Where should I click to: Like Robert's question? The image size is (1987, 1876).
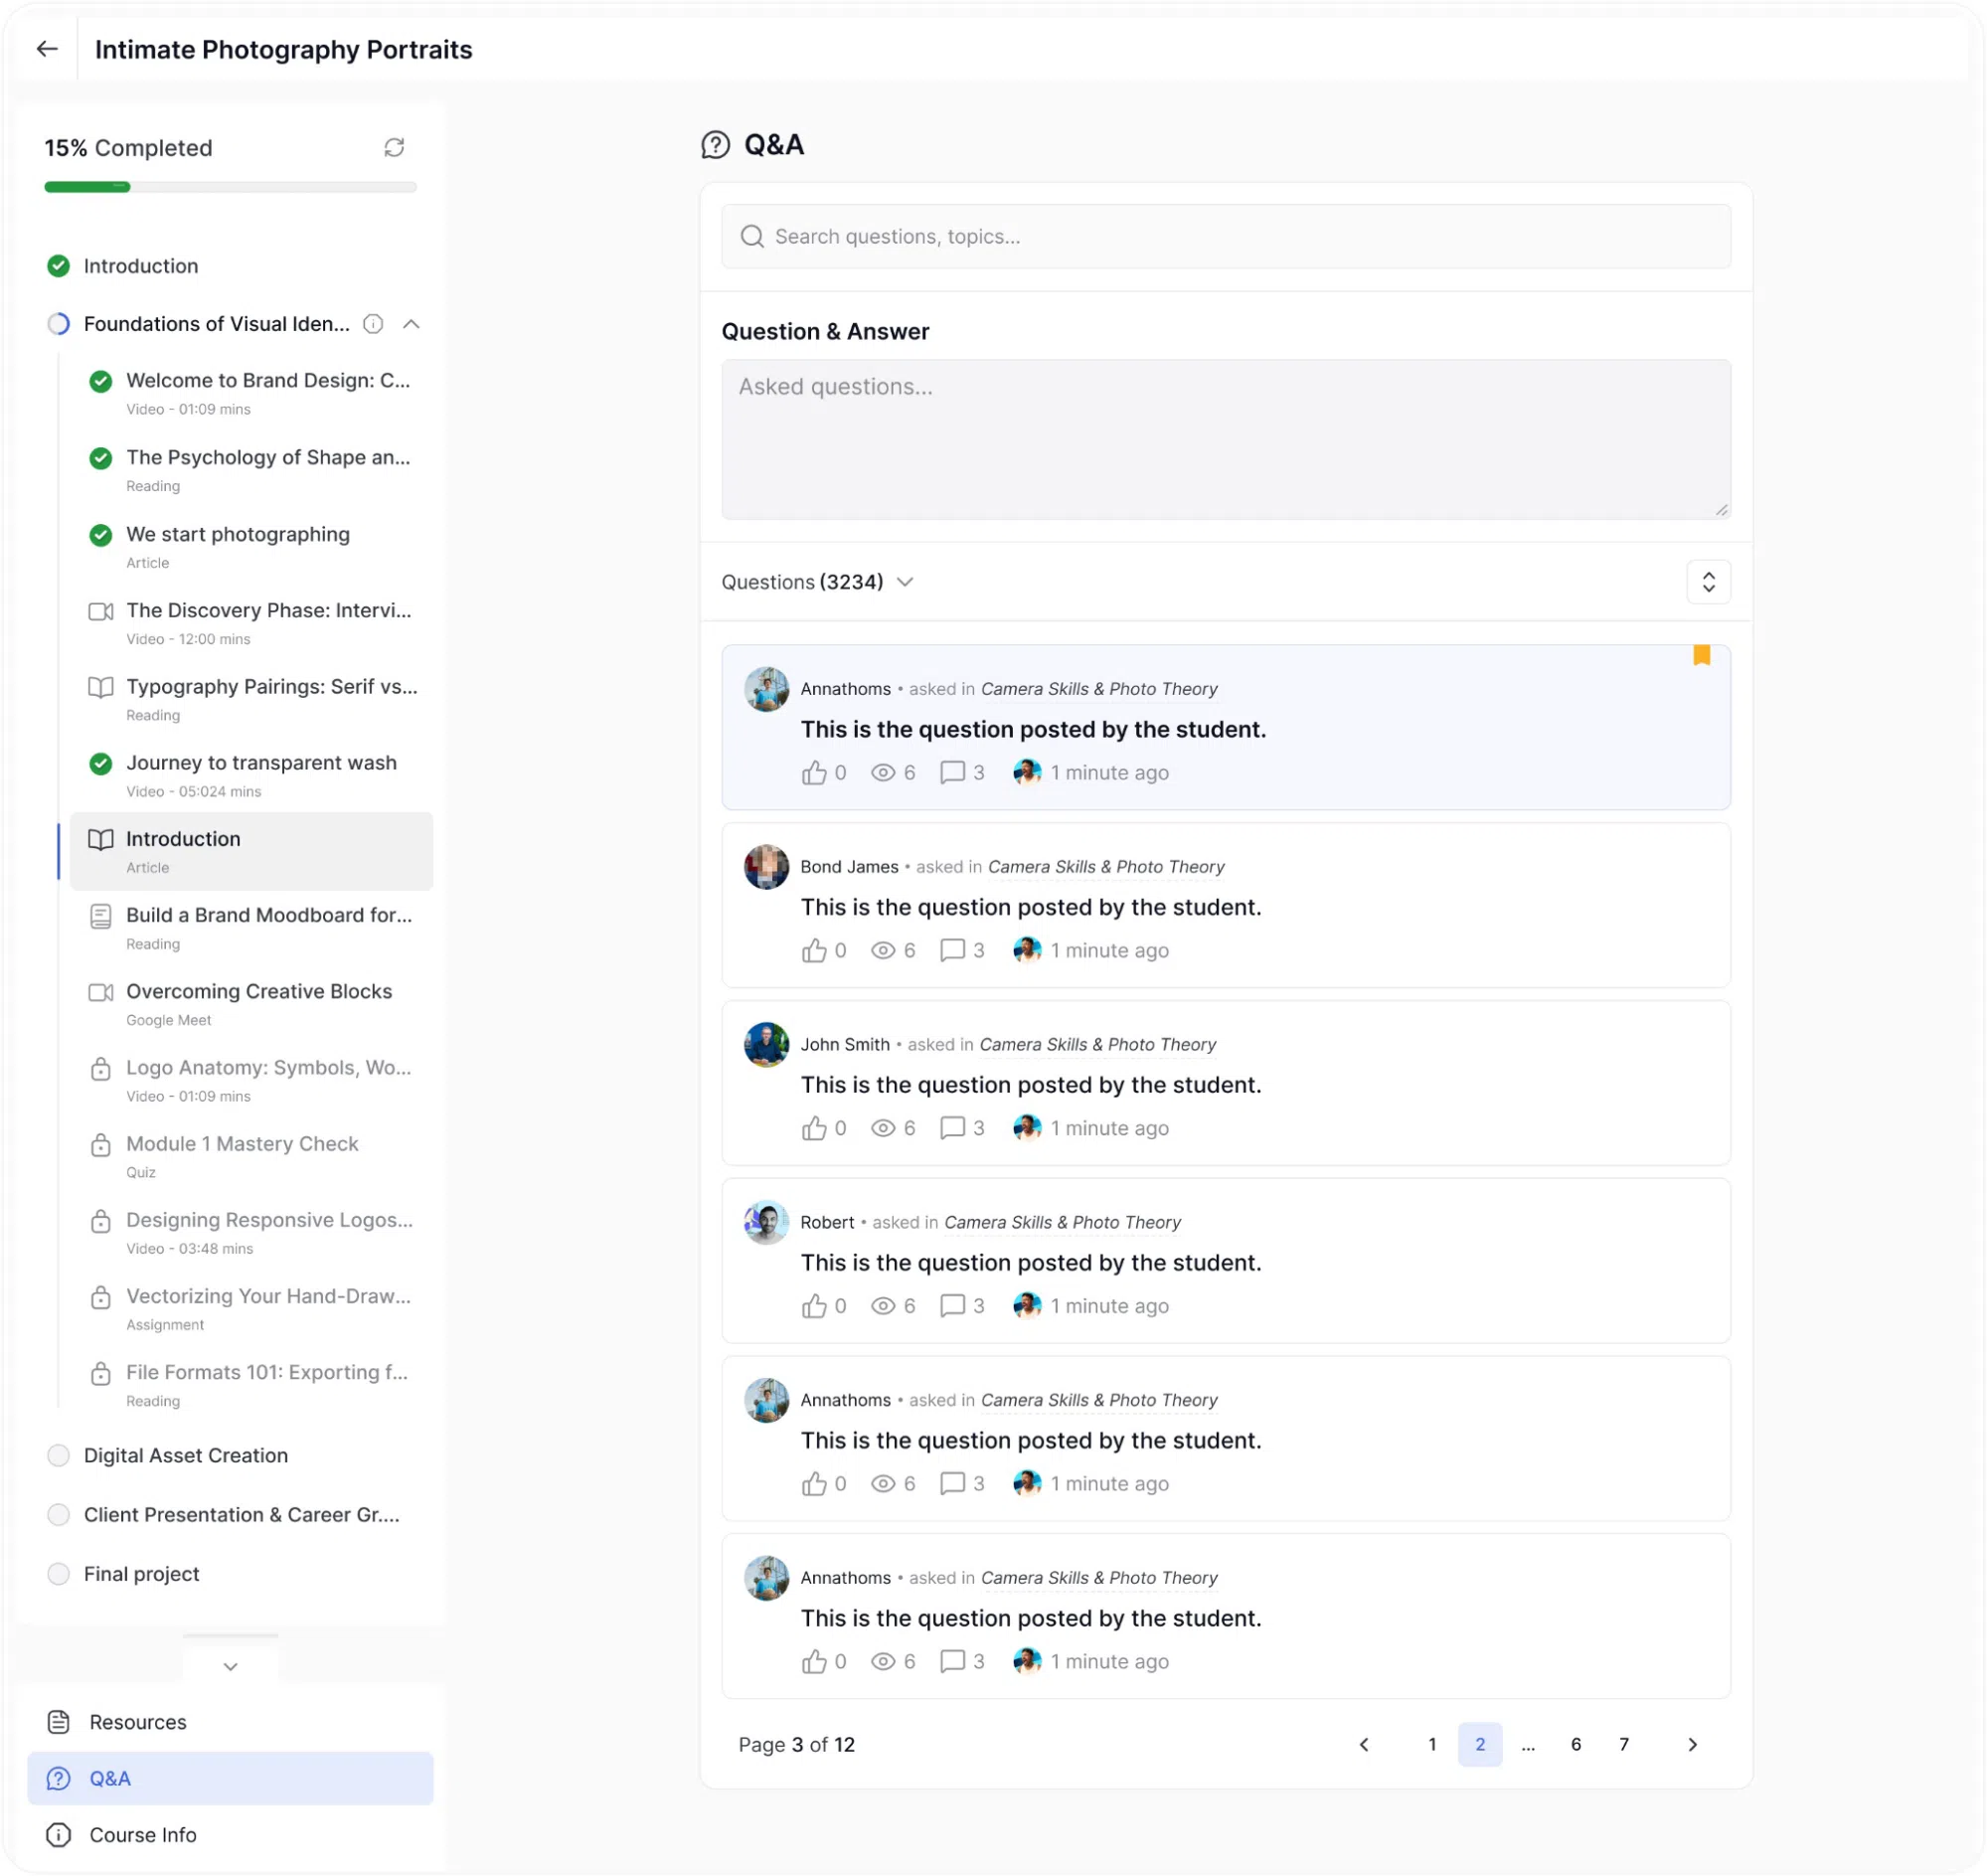(x=814, y=1306)
